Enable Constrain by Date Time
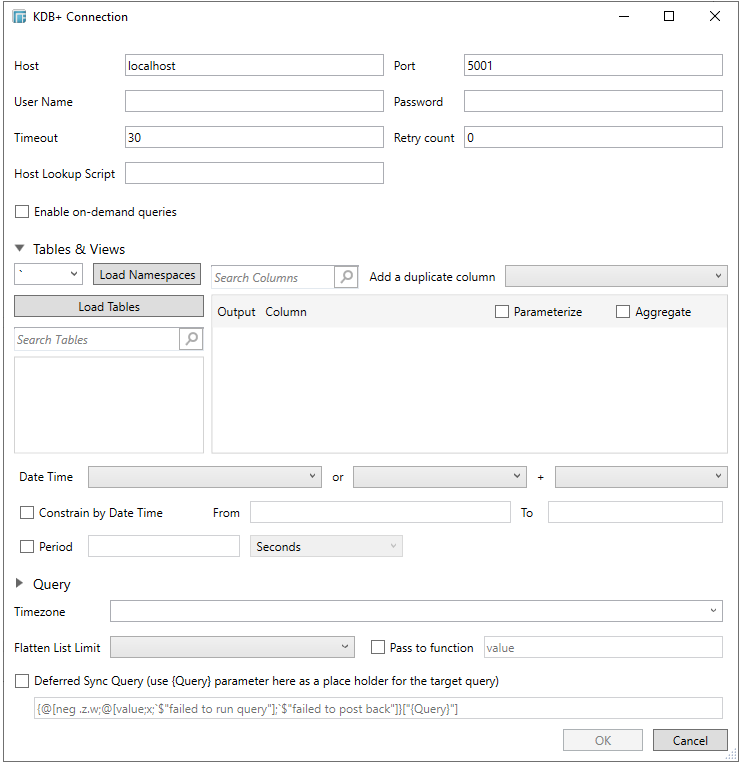This screenshot has height=765, width=743. point(27,513)
